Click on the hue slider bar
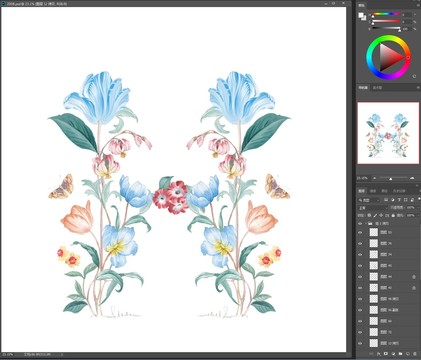421x360 pixels. tap(386, 14)
